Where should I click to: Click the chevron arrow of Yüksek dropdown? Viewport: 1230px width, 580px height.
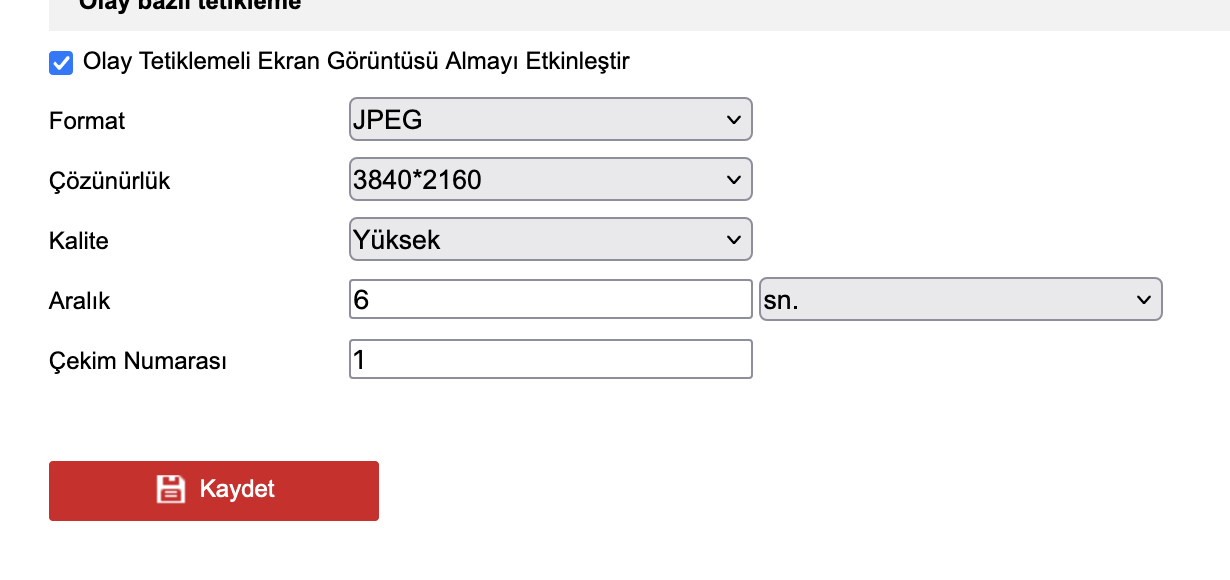coord(734,241)
